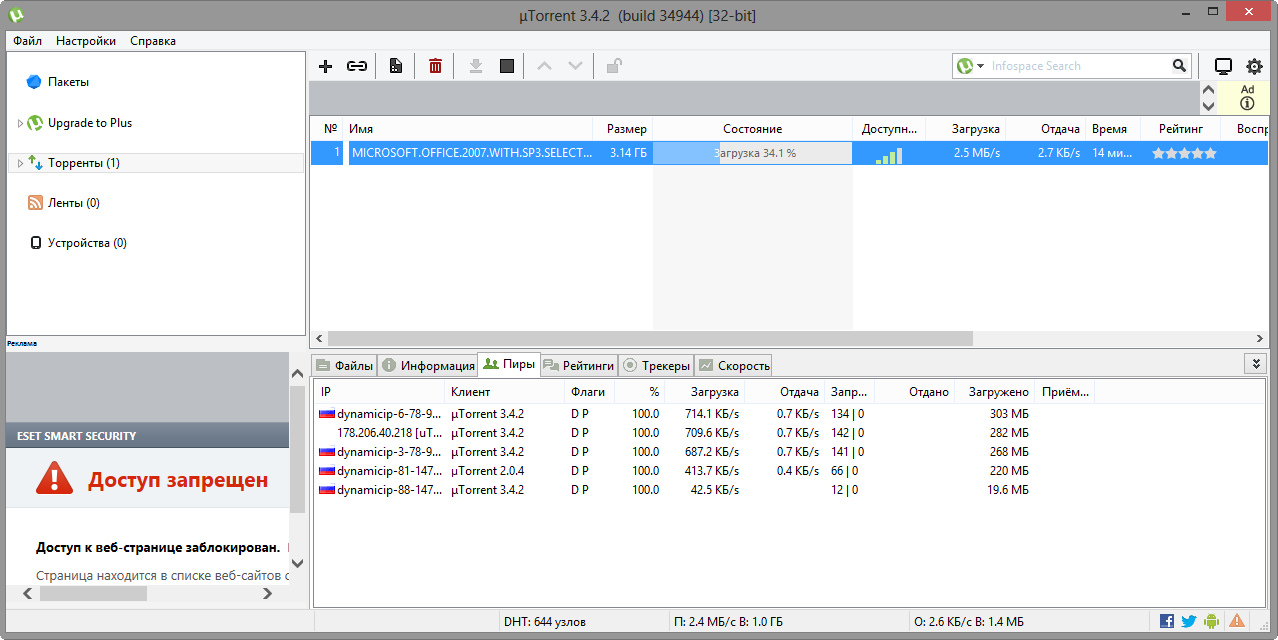Select Устройства (0) in the sidebar
The image size is (1278, 640).
click(x=87, y=243)
